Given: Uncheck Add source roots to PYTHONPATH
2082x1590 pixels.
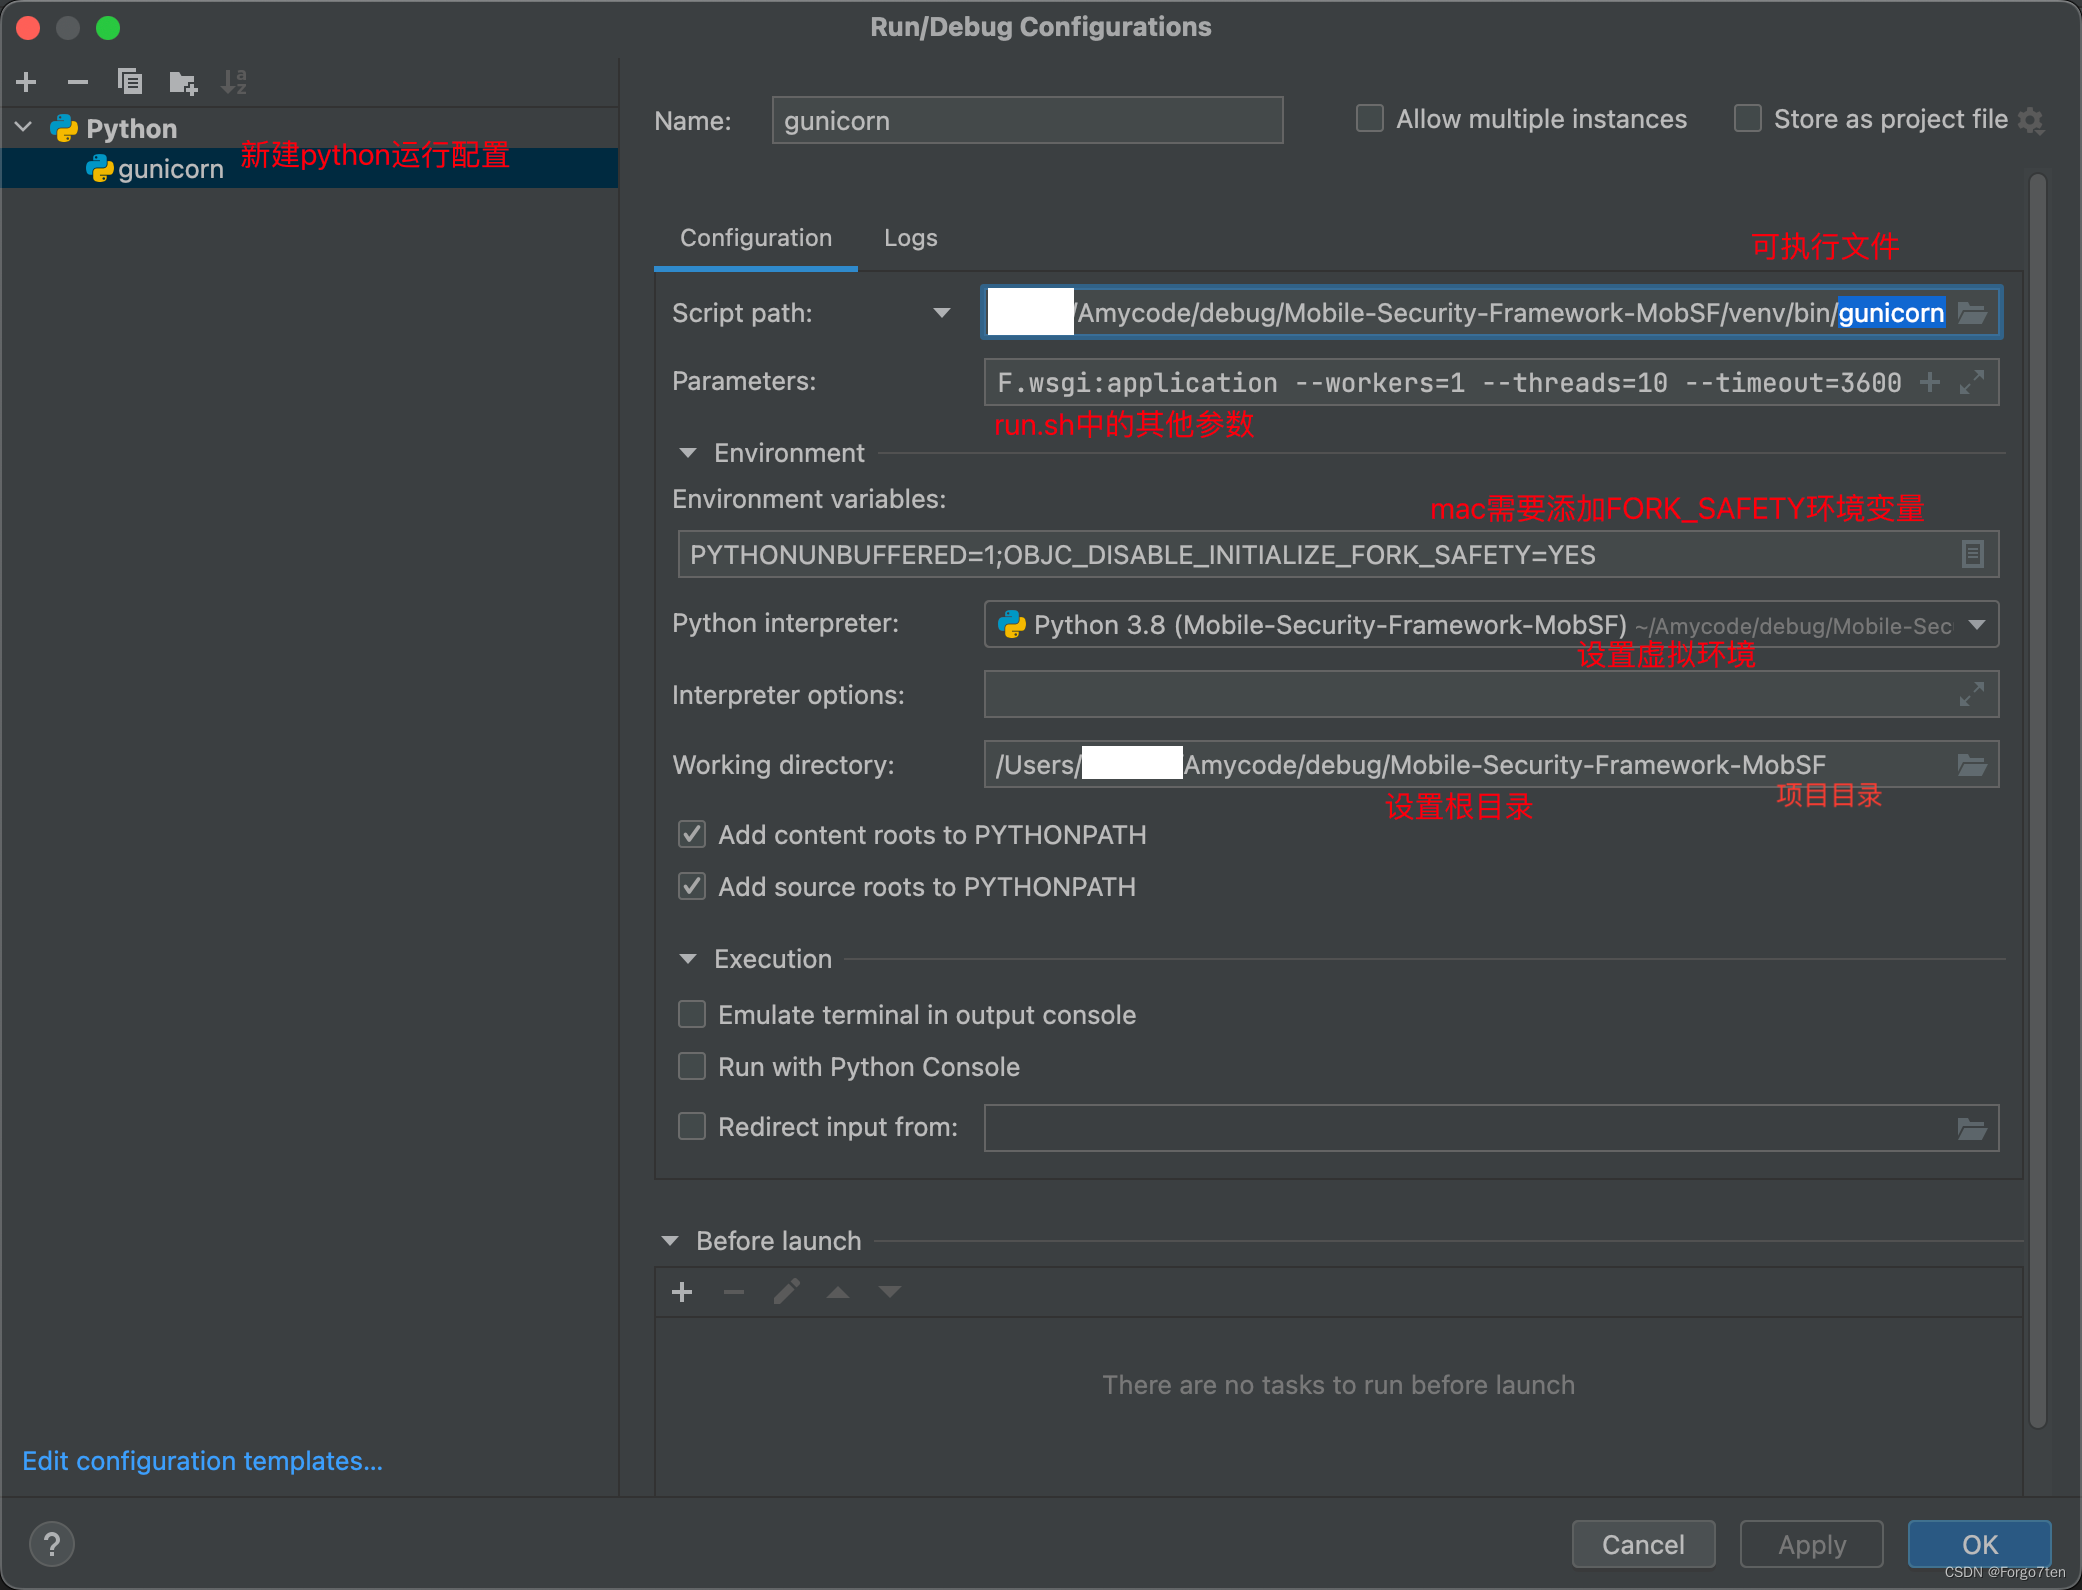Looking at the screenshot, I should [x=692, y=887].
